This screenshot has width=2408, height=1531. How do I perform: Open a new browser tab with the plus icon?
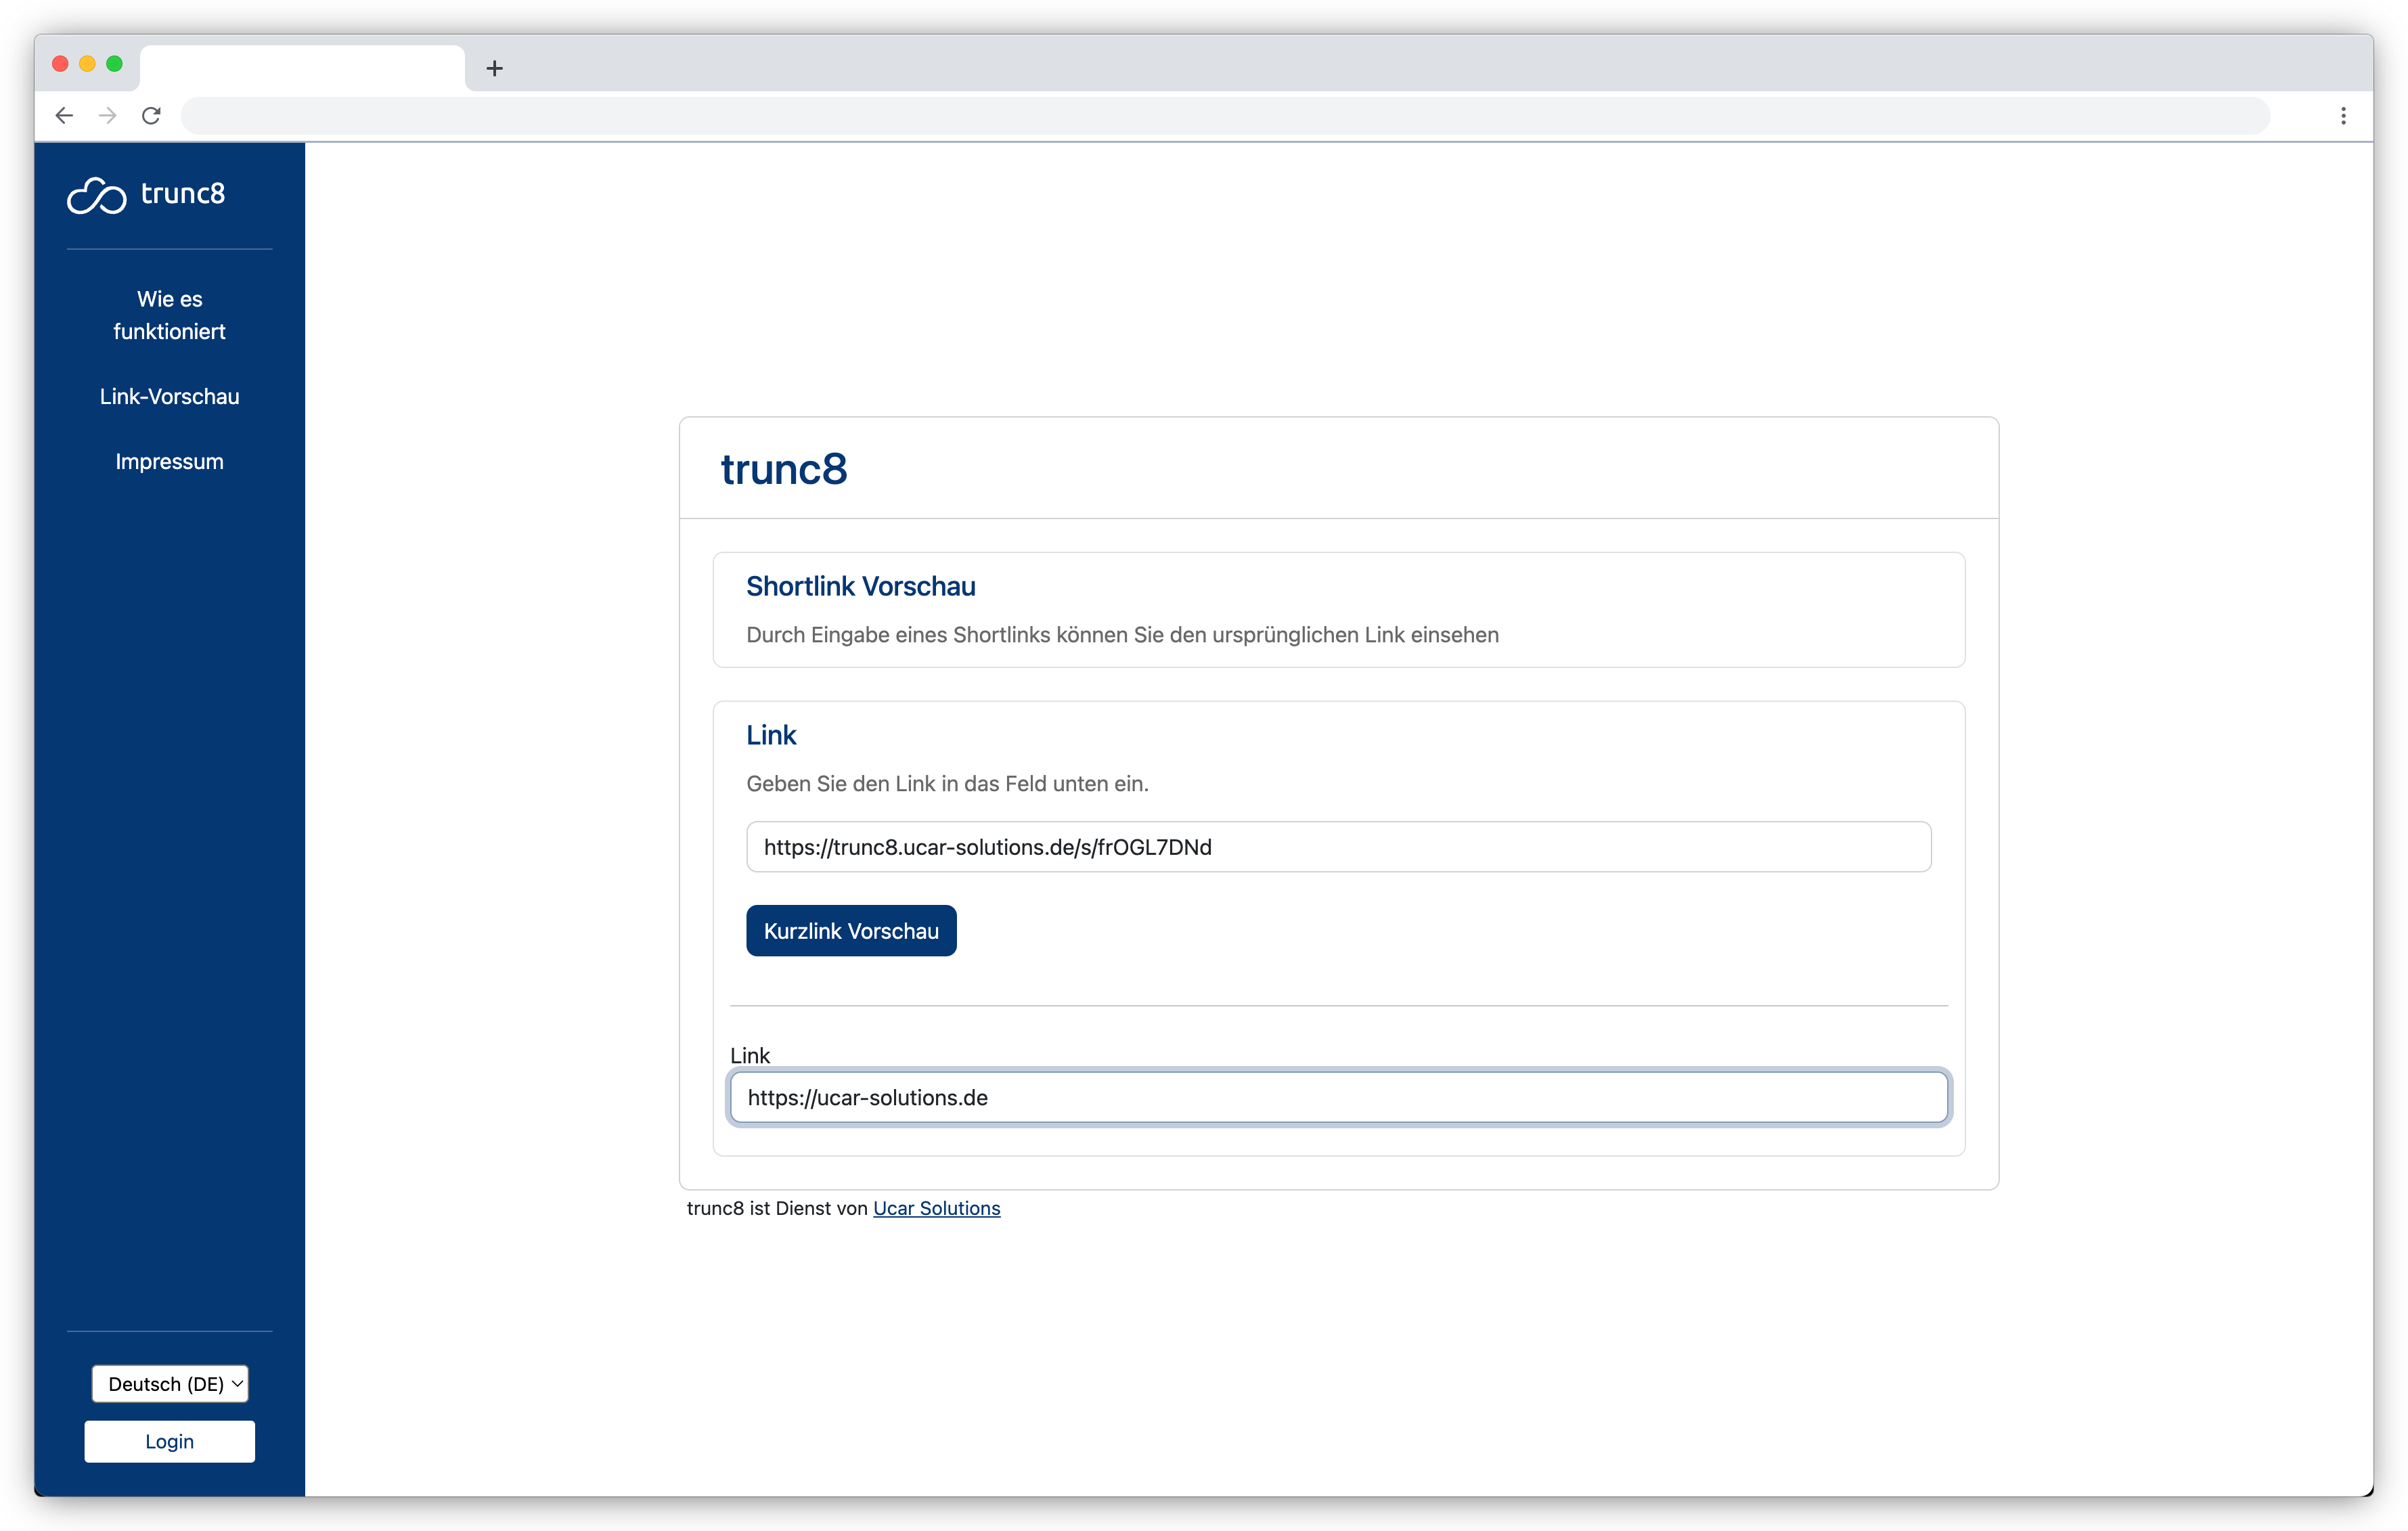pos(494,68)
